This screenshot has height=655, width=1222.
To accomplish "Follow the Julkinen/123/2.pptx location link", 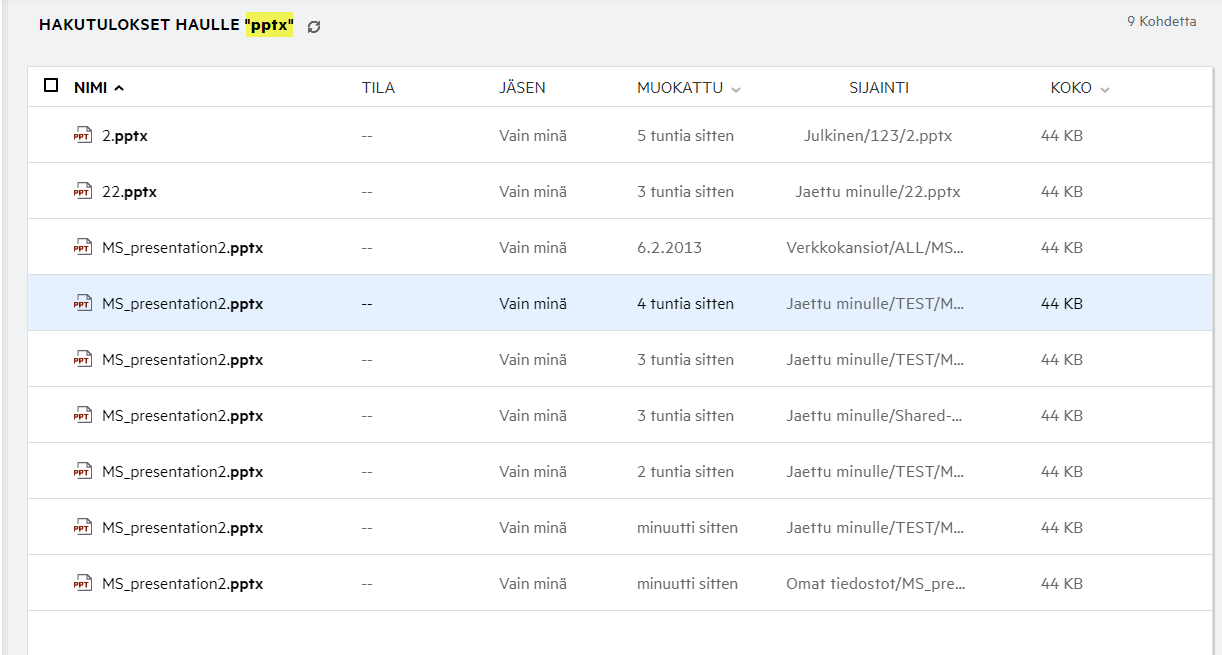I will tap(877, 136).
